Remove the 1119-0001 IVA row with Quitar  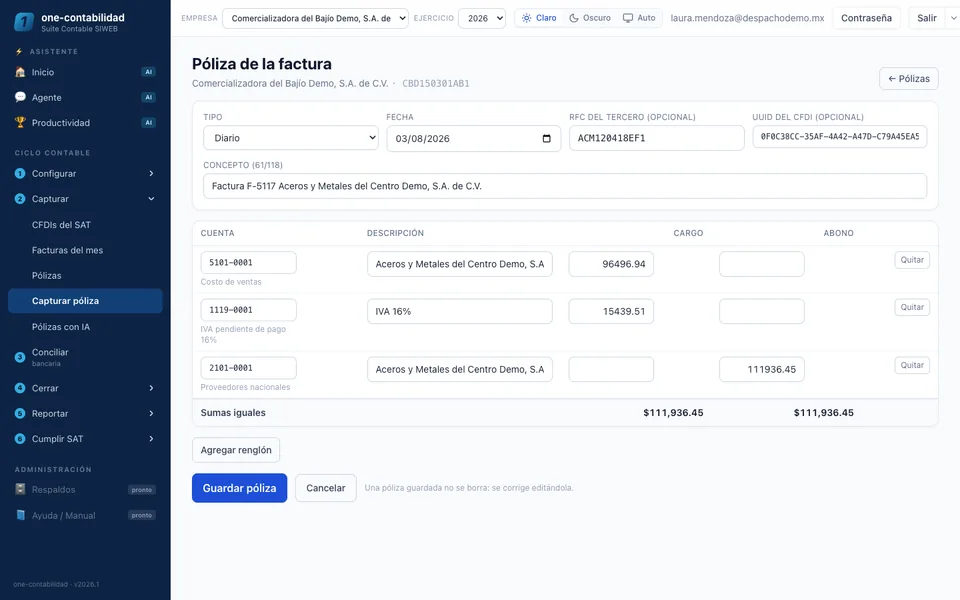click(912, 307)
